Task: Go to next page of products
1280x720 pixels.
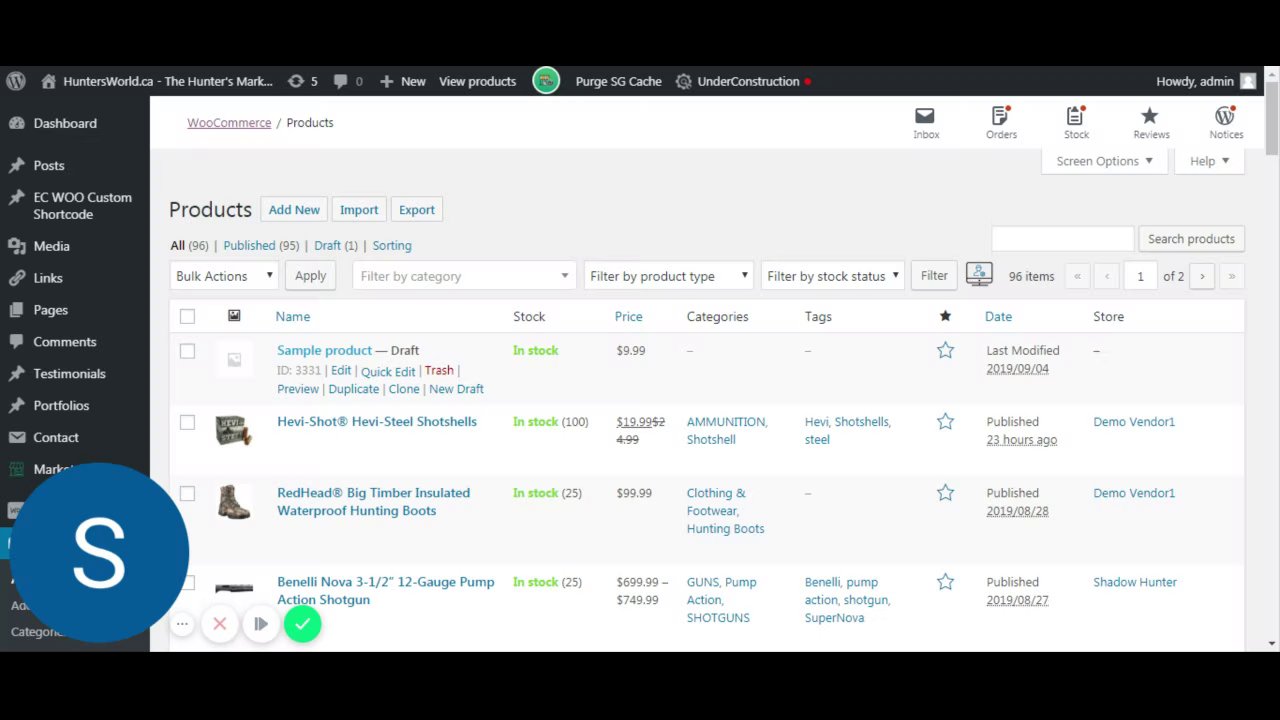Action: tap(1202, 276)
